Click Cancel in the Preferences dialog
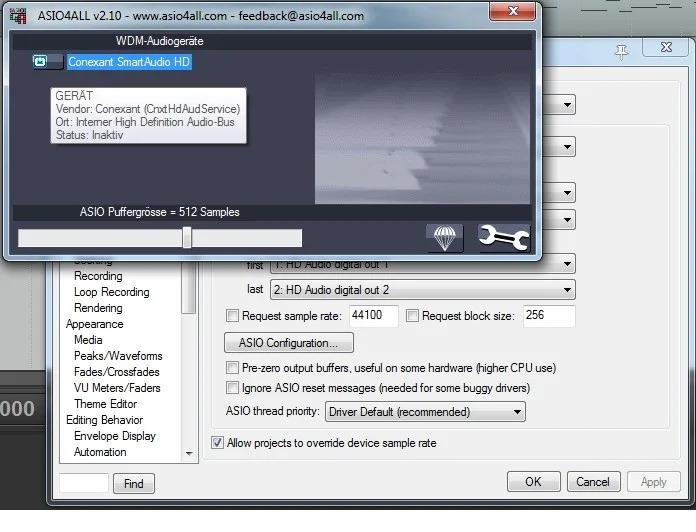The width and height of the screenshot is (696, 532). [593, 482]
